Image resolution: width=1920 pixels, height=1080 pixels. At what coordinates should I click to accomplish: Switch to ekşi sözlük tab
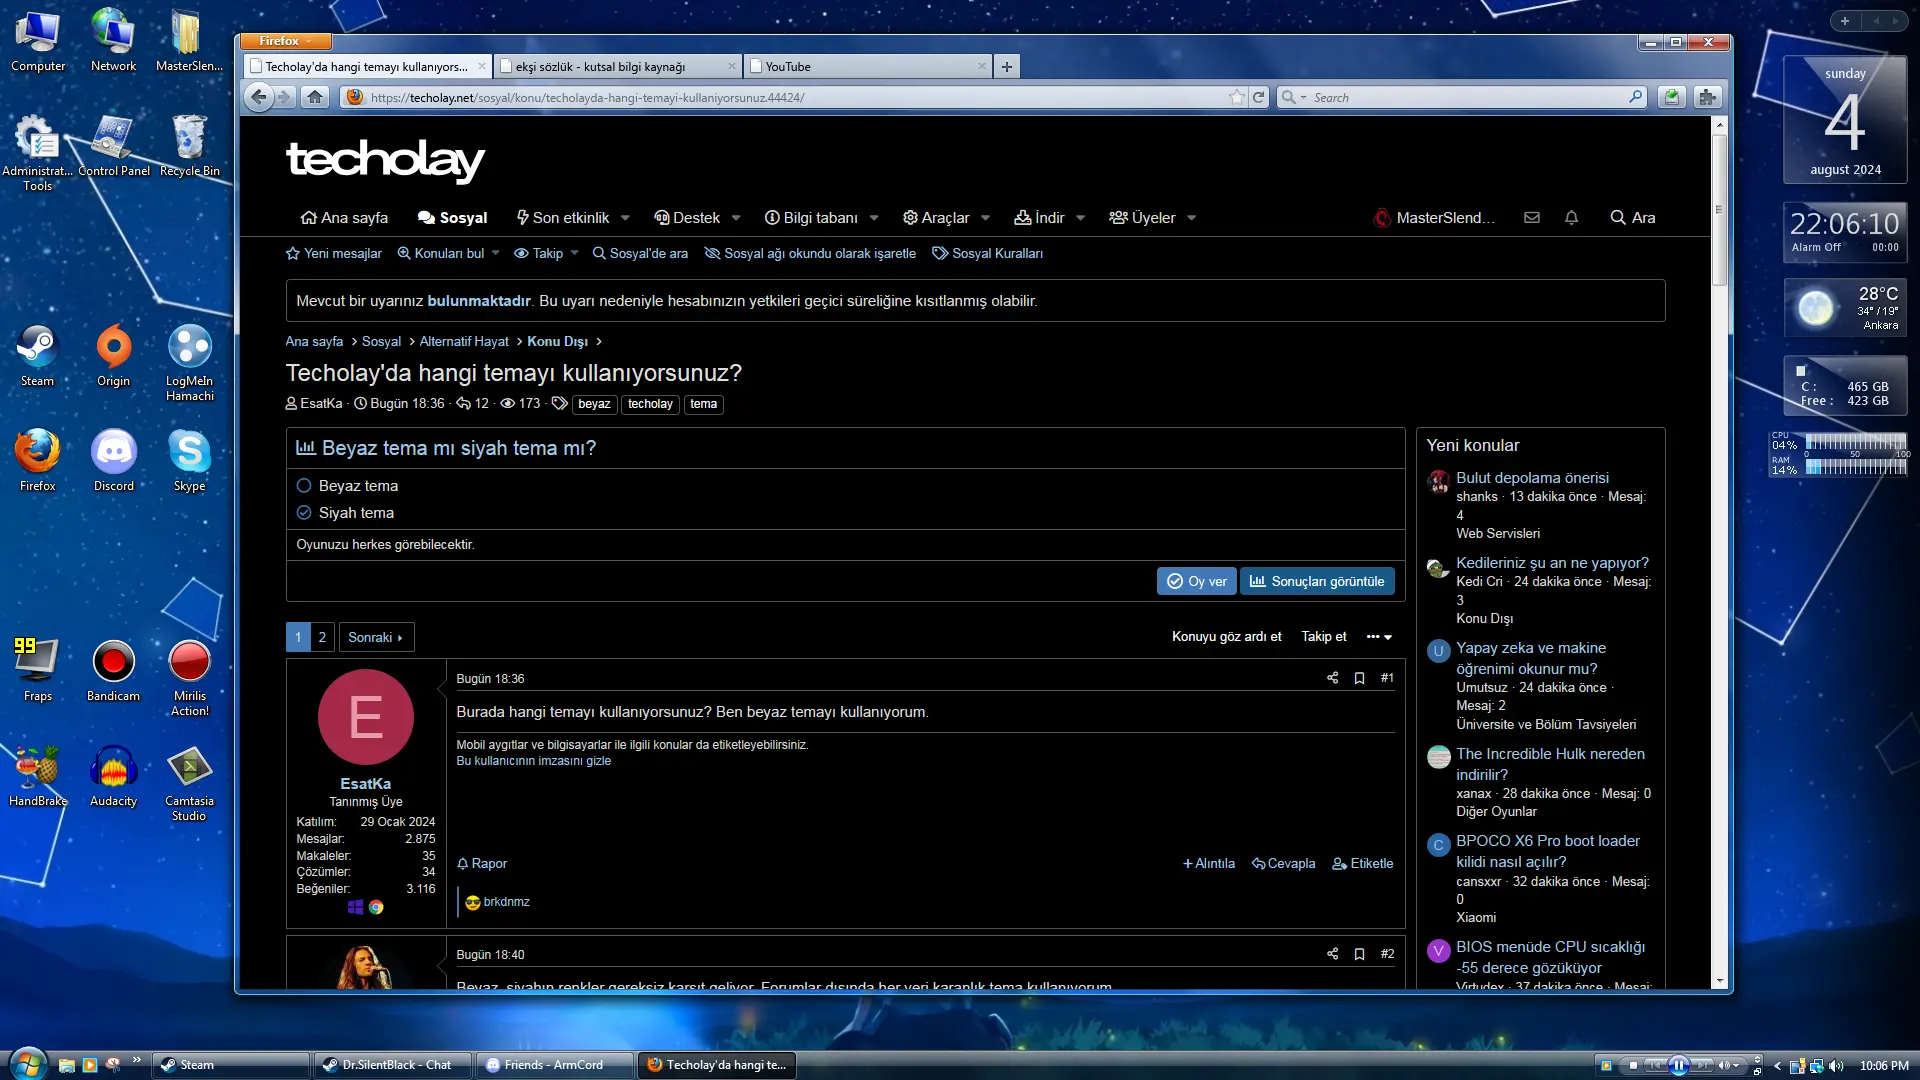(x=617, y=67)
